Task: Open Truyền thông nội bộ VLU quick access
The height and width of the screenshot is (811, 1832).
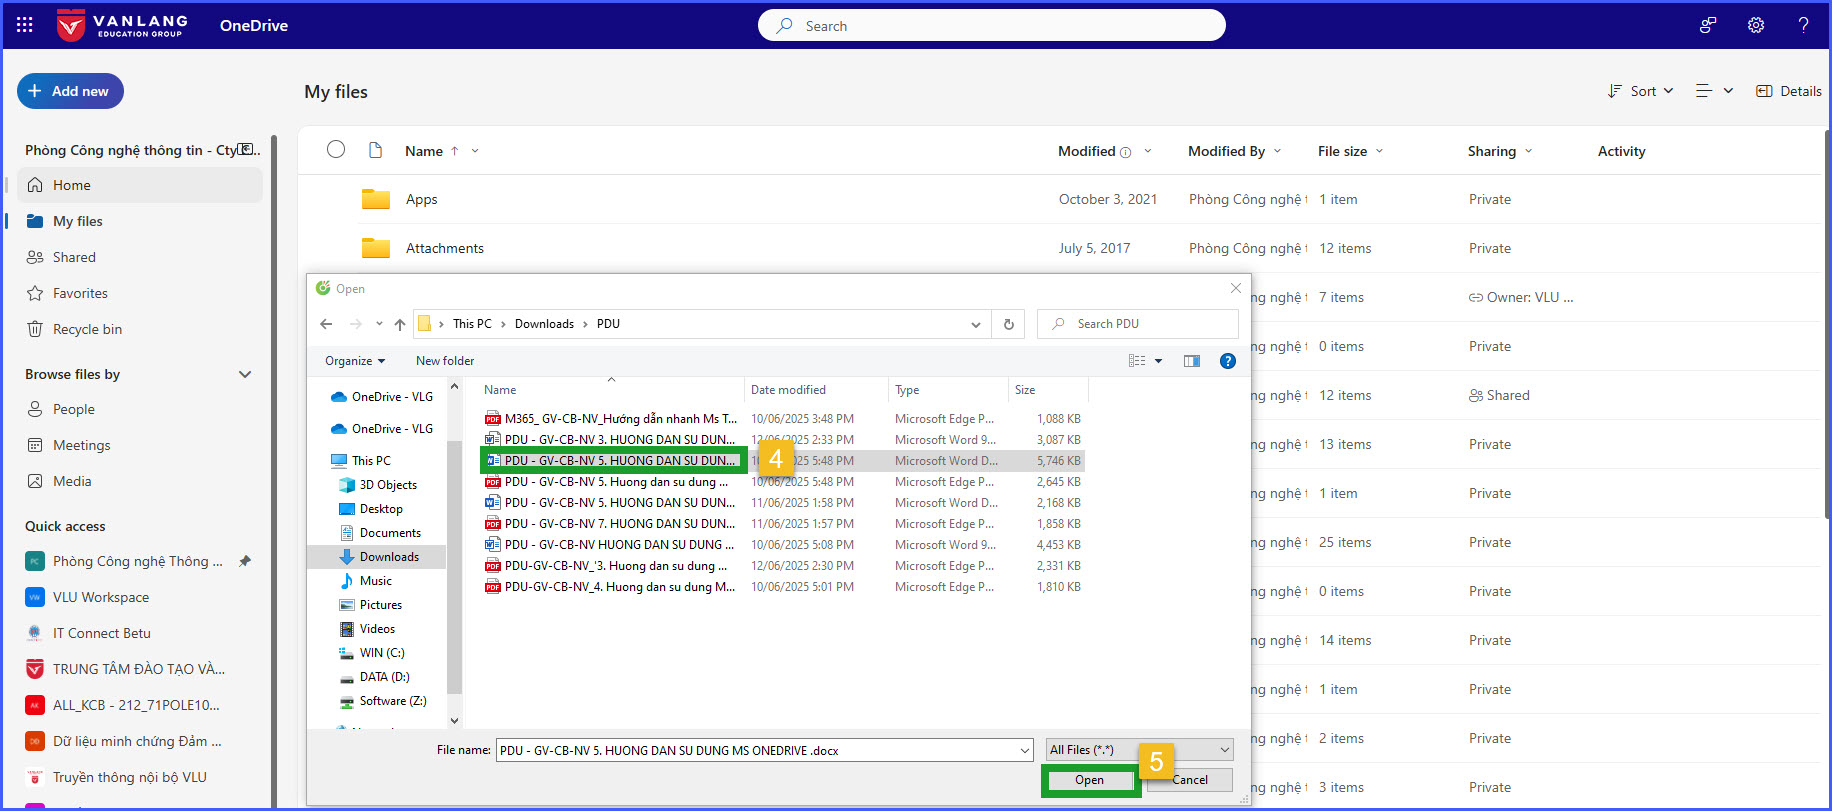Action: point(140,777)
